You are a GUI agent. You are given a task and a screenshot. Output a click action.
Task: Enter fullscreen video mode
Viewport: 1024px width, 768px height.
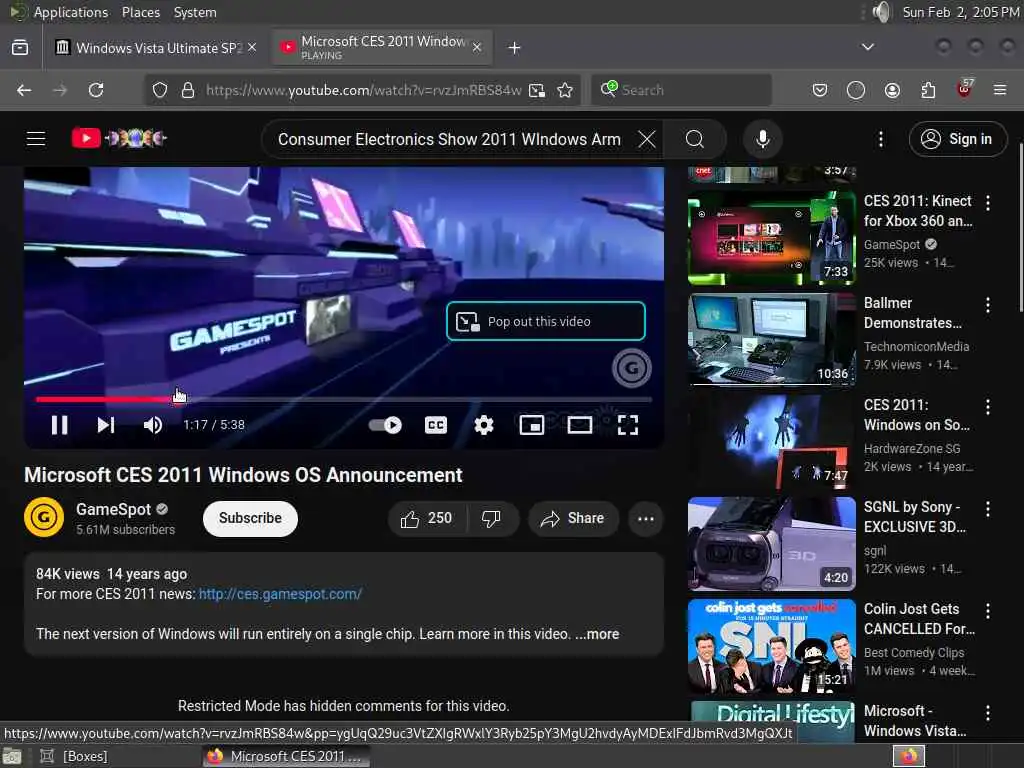[628, 425]
